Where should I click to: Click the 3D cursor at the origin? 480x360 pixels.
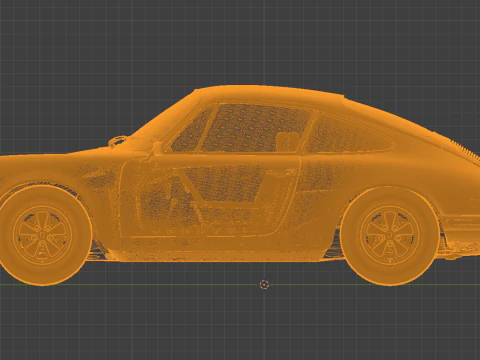click(264, 285)
